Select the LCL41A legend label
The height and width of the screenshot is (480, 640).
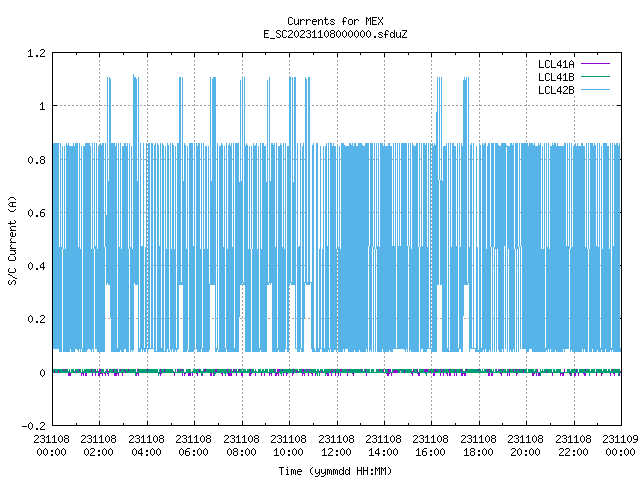click(x=556, y=64)
